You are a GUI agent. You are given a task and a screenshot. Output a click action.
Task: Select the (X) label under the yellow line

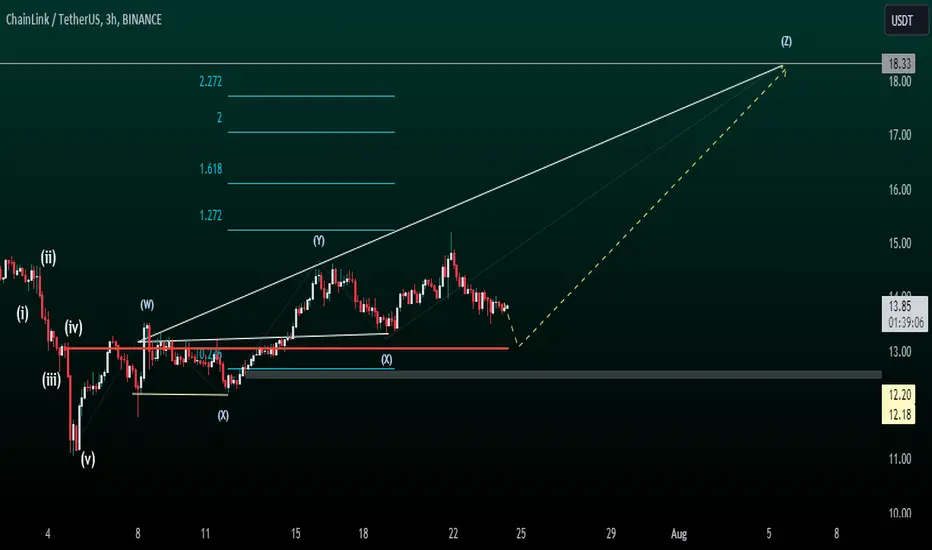coord(223,415)
